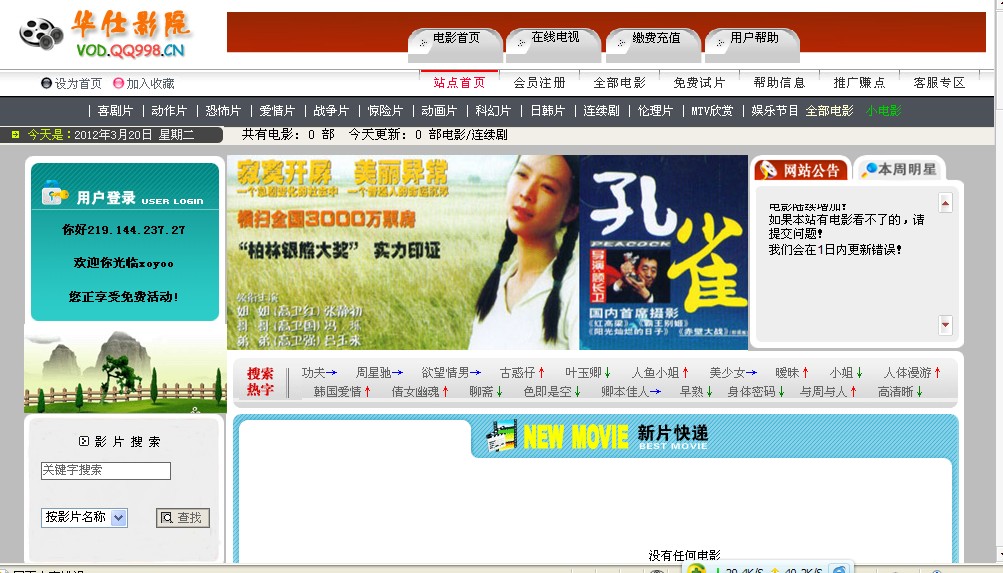Click 加入收藏 link
This screenshot has height=573, width=1003.
click(x=150, y=83)
